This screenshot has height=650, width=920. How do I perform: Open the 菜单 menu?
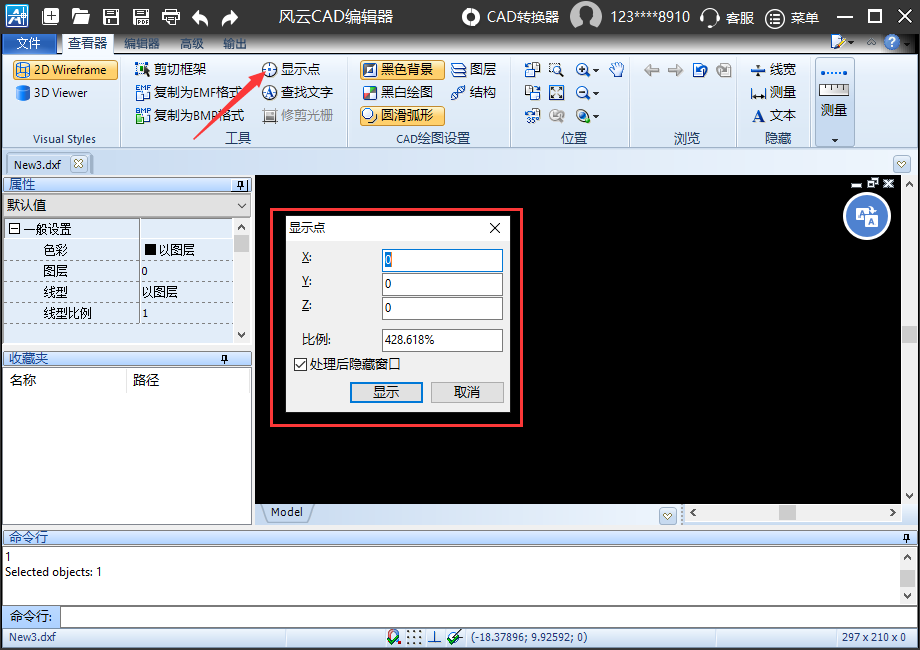[x=792, y=18]
